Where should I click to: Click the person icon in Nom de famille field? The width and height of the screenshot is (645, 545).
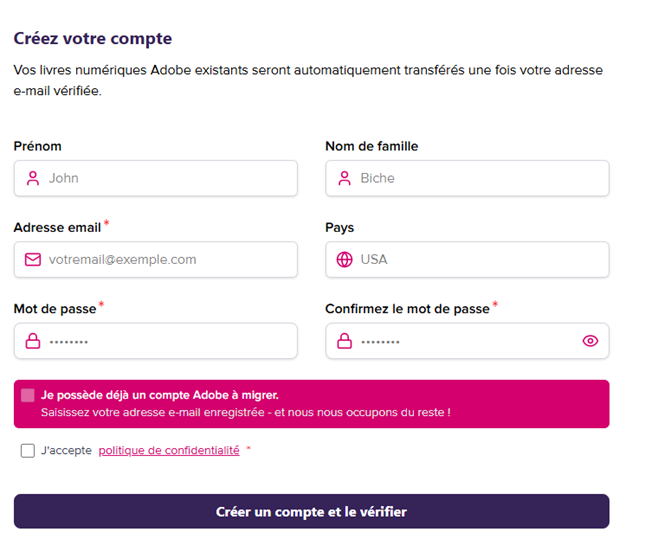345,178
